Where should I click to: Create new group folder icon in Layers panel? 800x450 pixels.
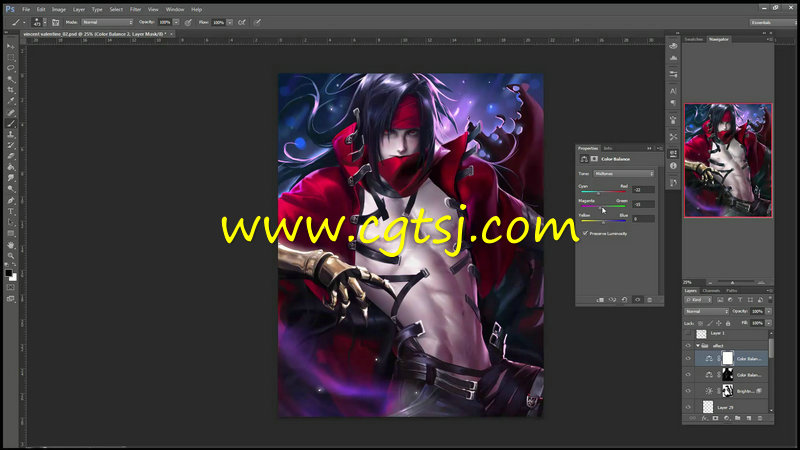pos(738,418)
